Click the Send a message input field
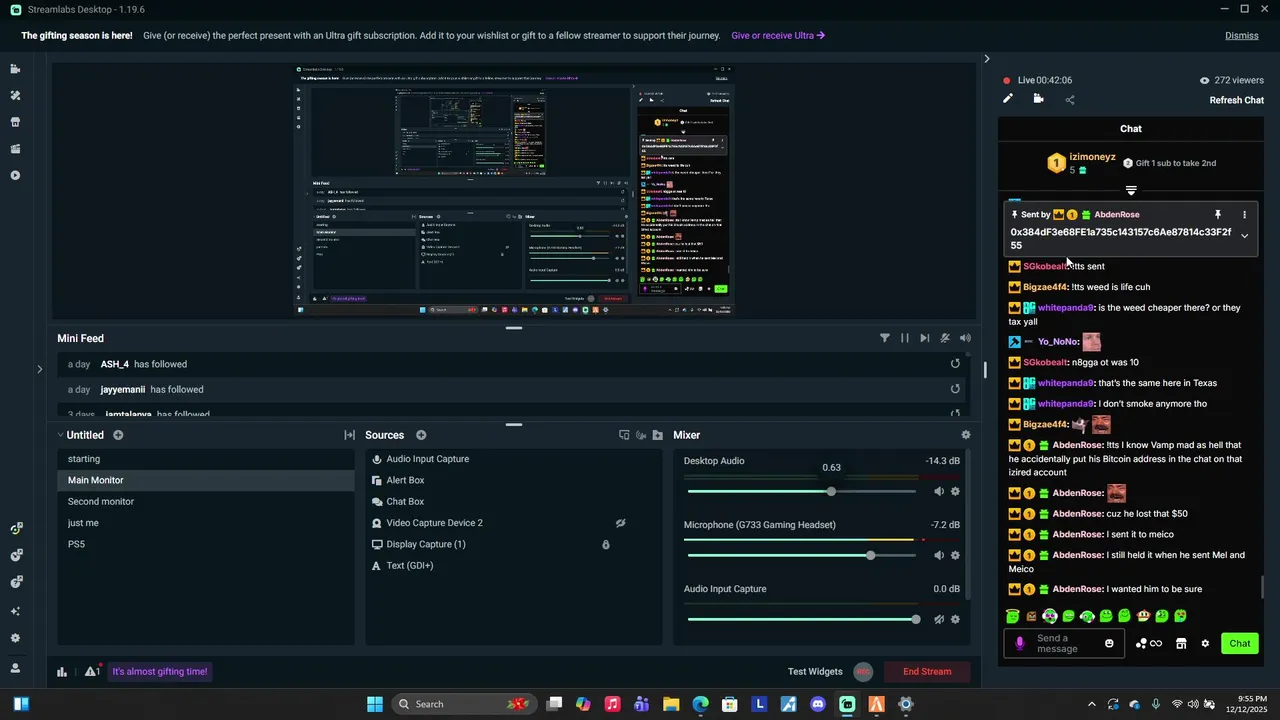This screenshot has width=1280, height=720. 1065,644
